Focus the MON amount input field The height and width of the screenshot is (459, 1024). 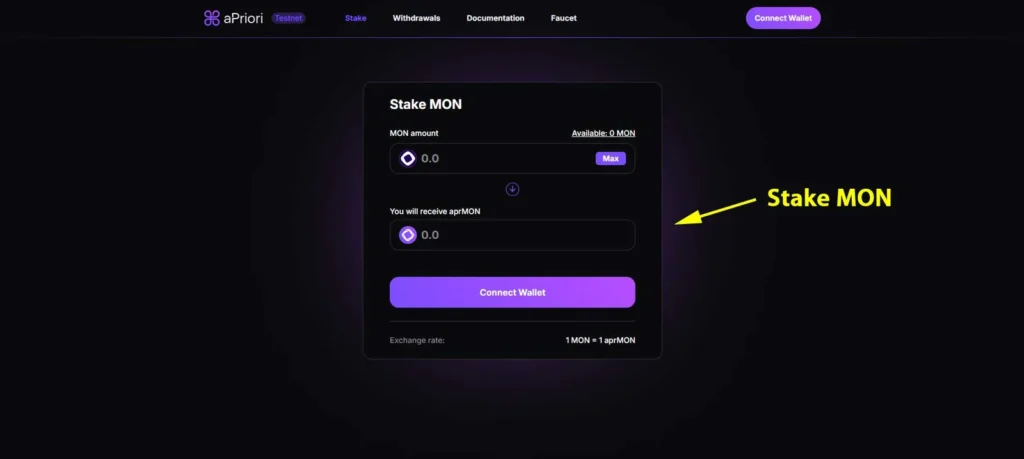click(513, 159)
